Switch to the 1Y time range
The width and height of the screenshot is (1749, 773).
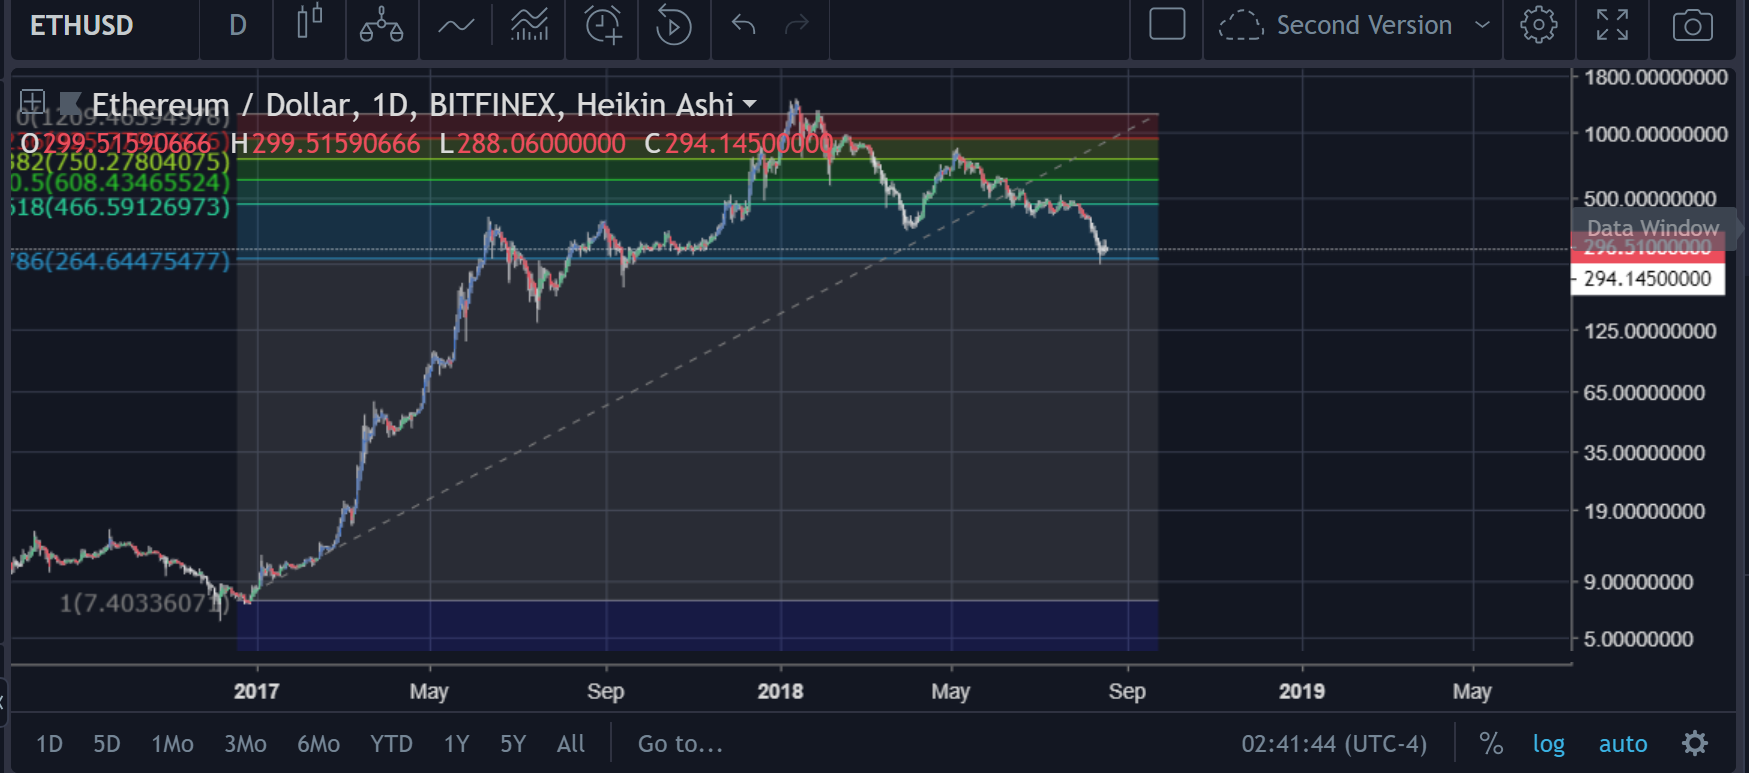[456, 744]
